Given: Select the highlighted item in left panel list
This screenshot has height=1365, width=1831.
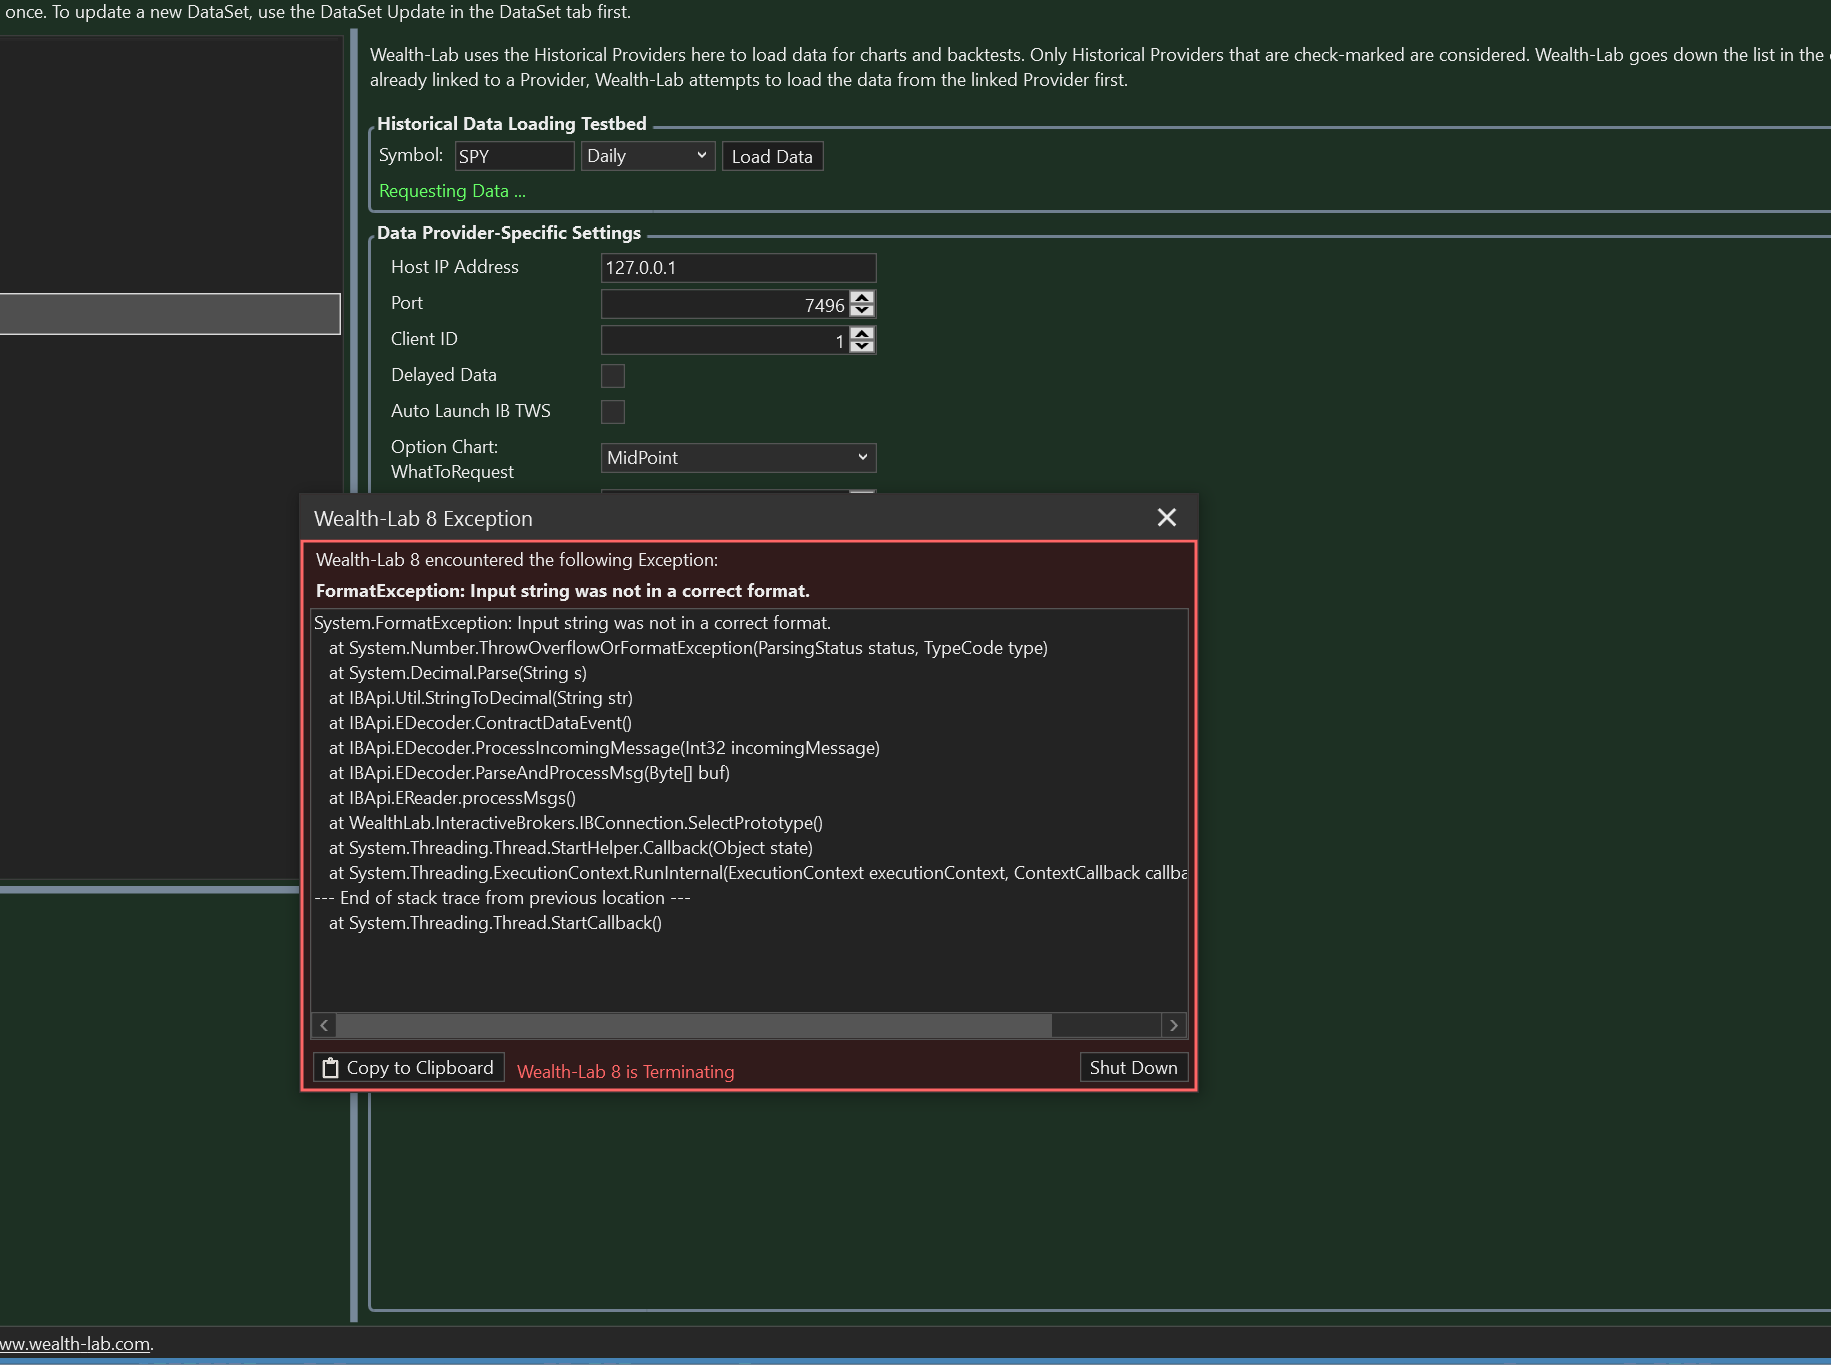Looking at the screenshot, I should (170, 314).
